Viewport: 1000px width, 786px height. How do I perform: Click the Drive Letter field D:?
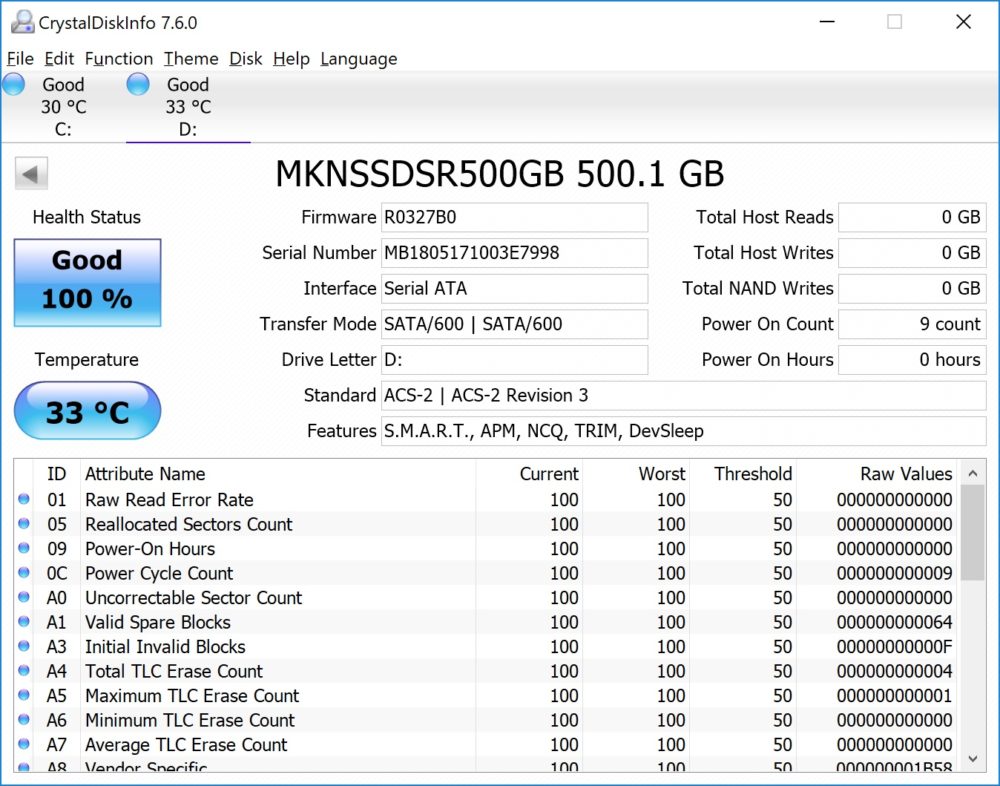514,360
